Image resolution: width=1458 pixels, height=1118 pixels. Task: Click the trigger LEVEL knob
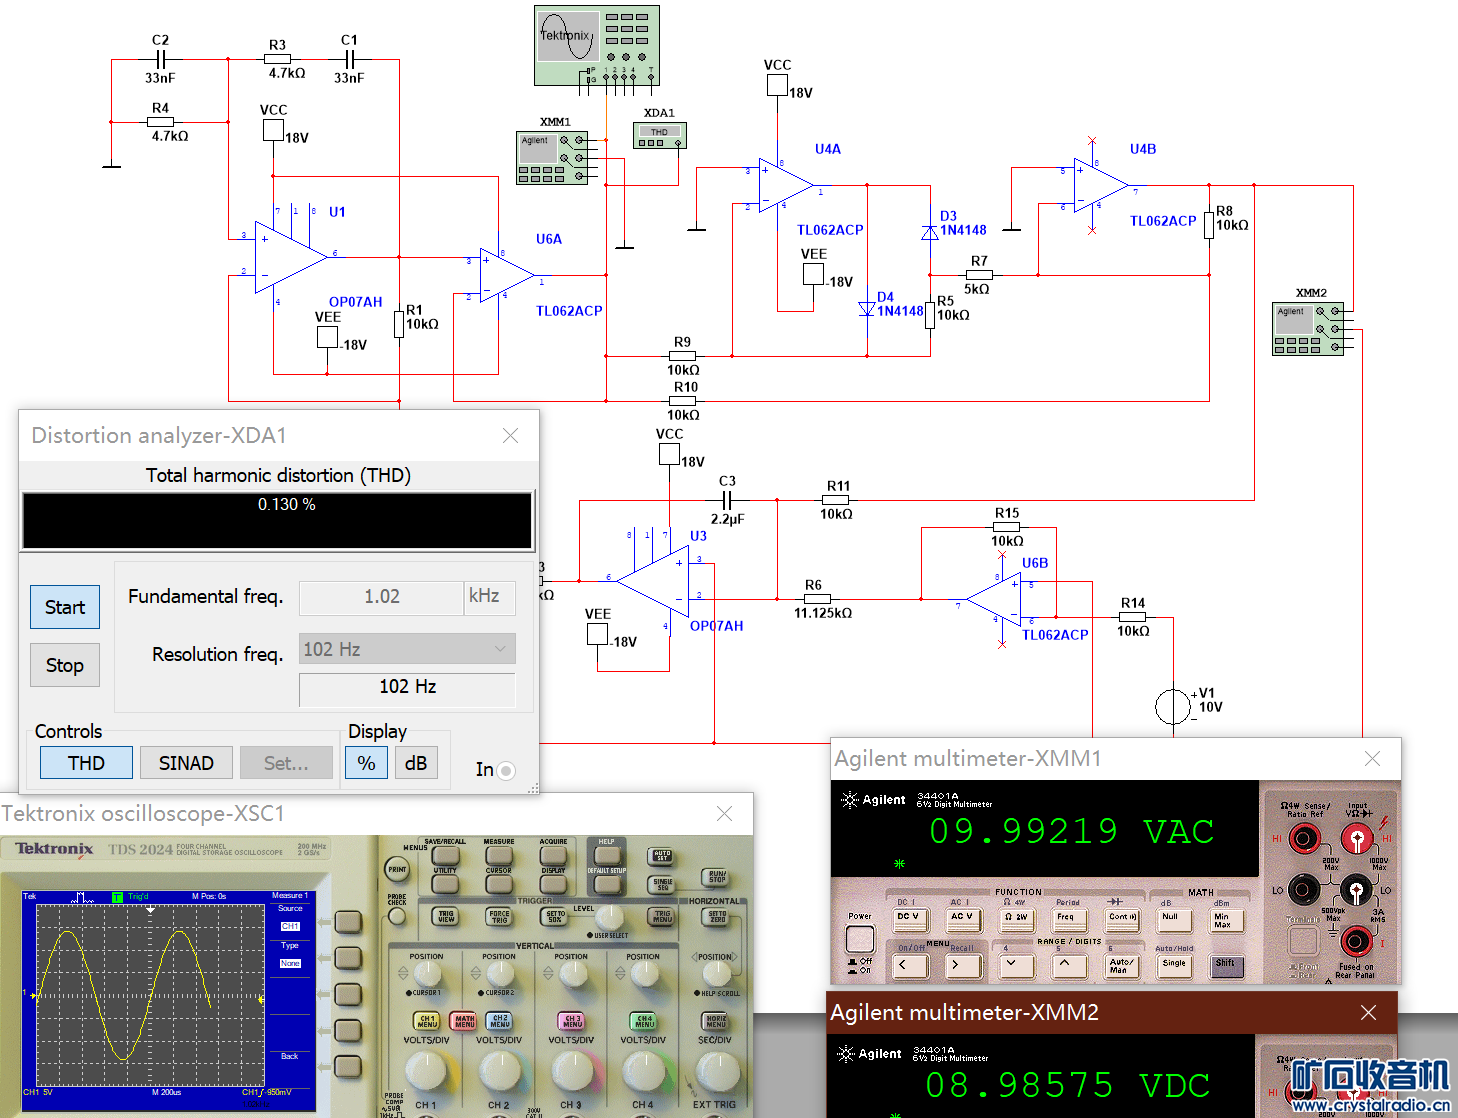[609, 917]
